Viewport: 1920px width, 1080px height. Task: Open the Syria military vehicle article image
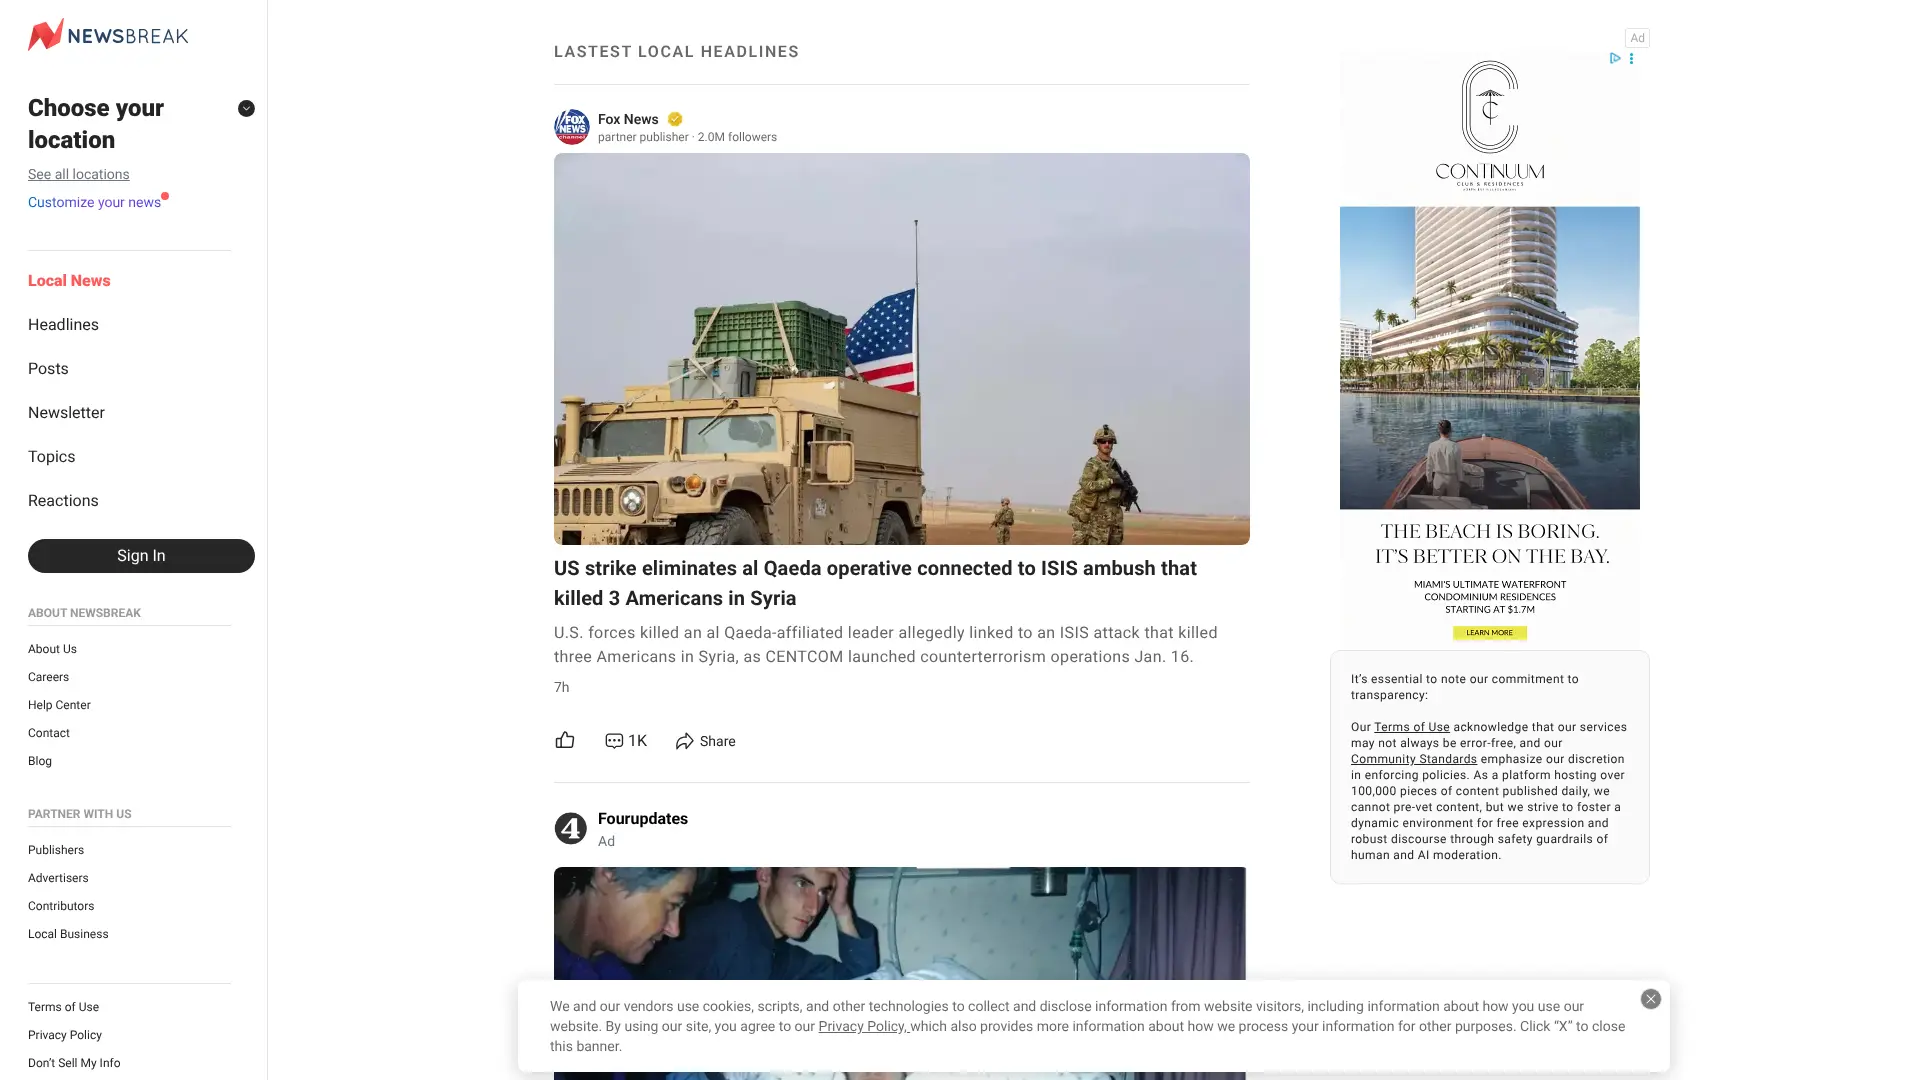(x=902, y=349)
